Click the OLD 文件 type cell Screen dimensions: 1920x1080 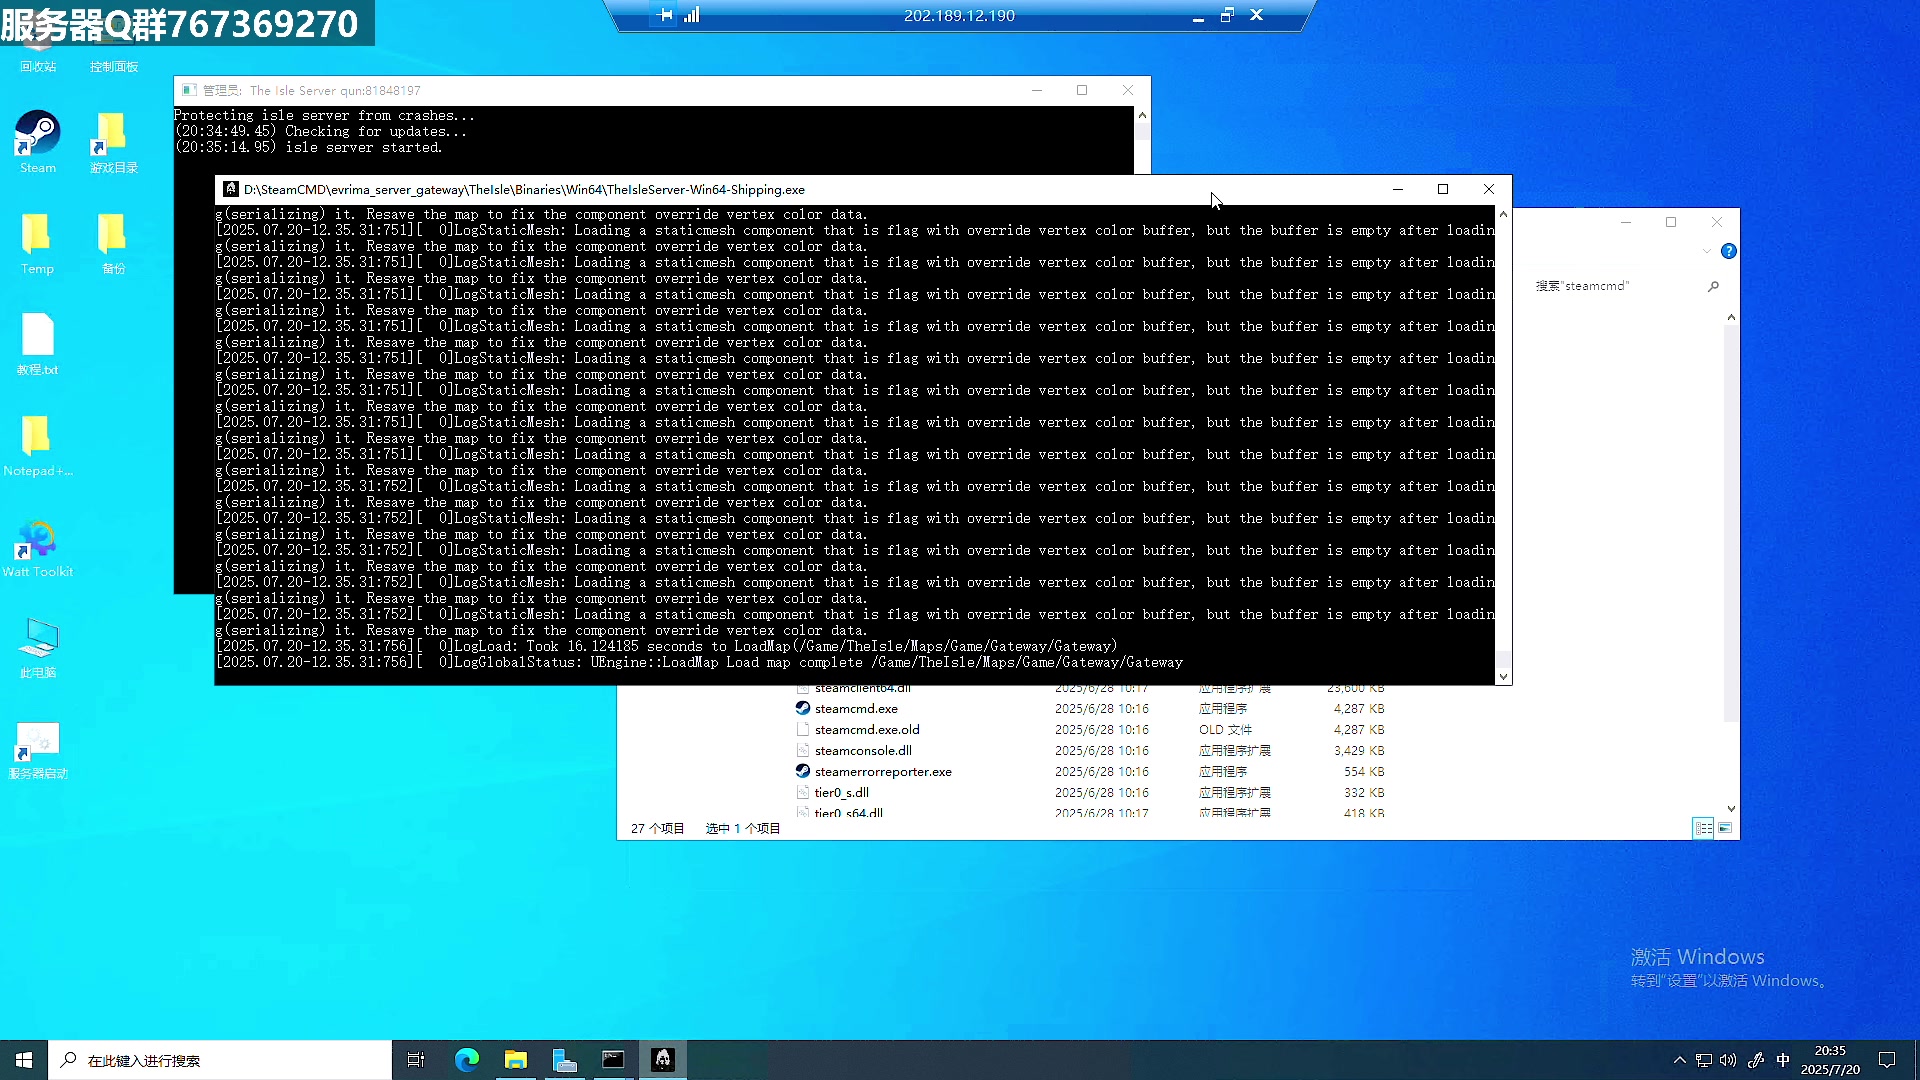[1226, 729]
